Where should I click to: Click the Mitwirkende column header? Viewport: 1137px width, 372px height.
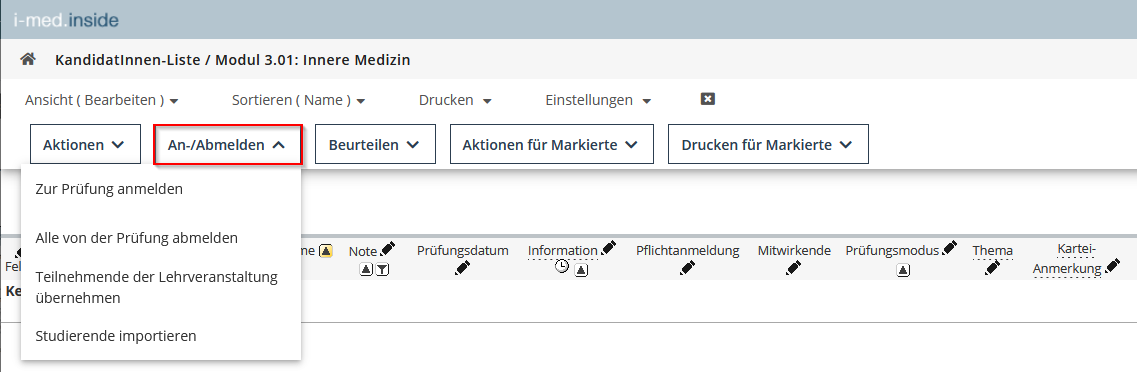click(x=794, y=251)
